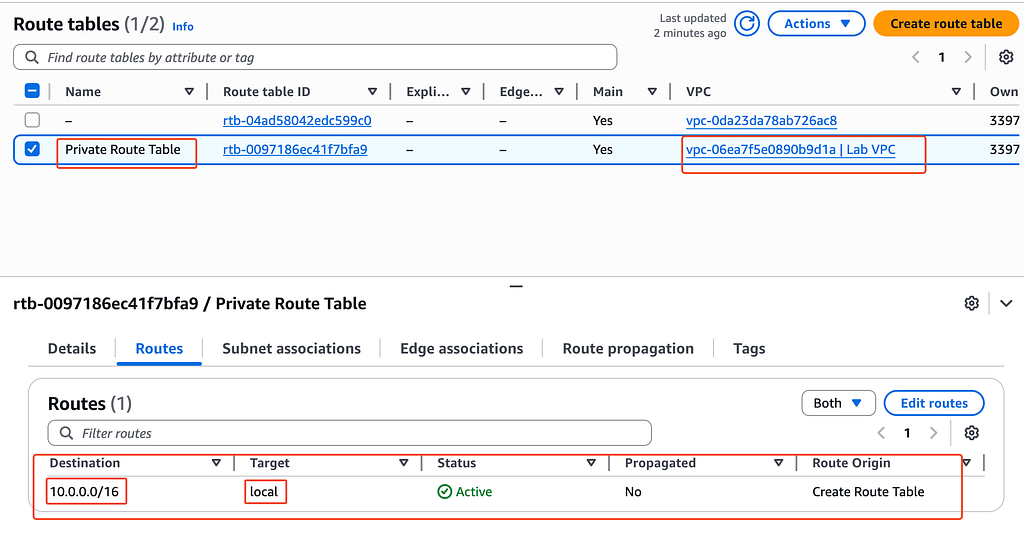
Task: Open details panel settings gear icon
Action: click(x=971, y=304)
